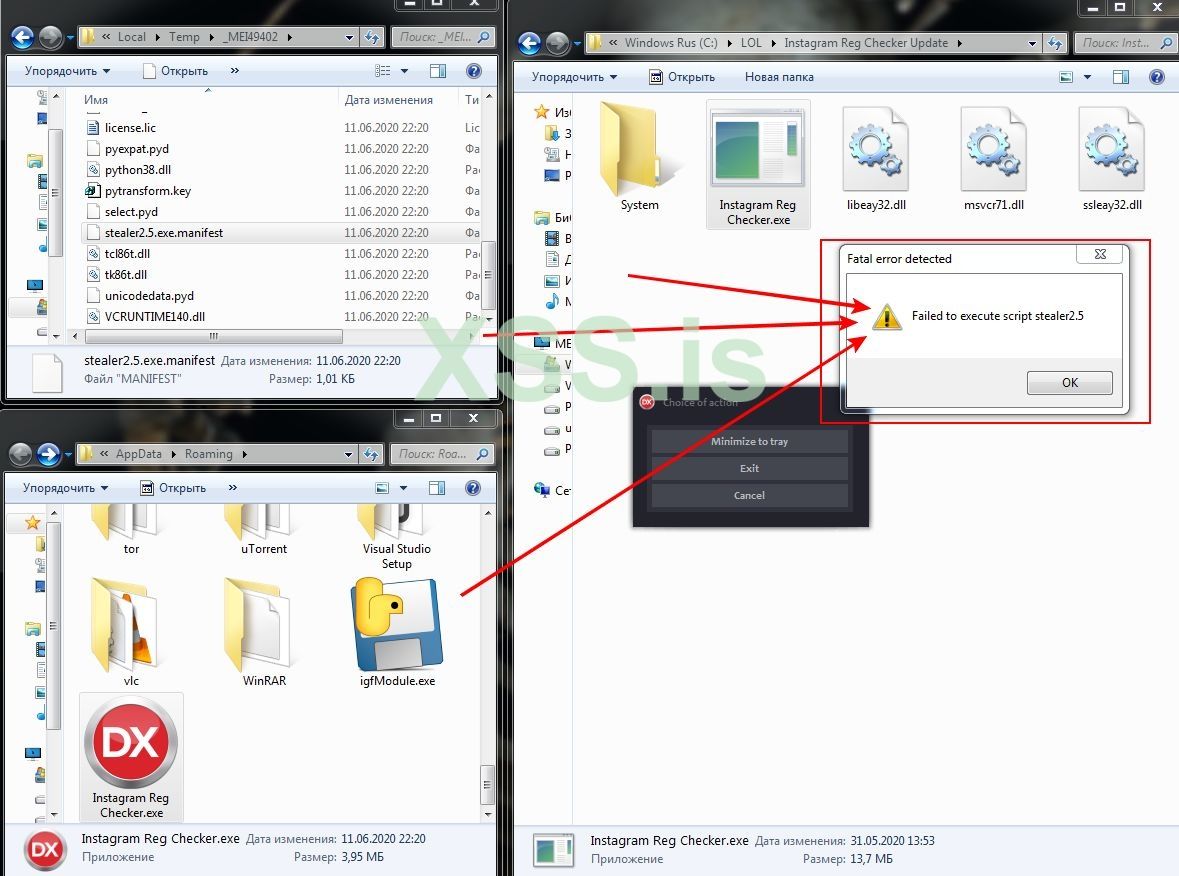Sort by Дата изменения column header
The image size is (1179, 876).
tap(397, 99)
